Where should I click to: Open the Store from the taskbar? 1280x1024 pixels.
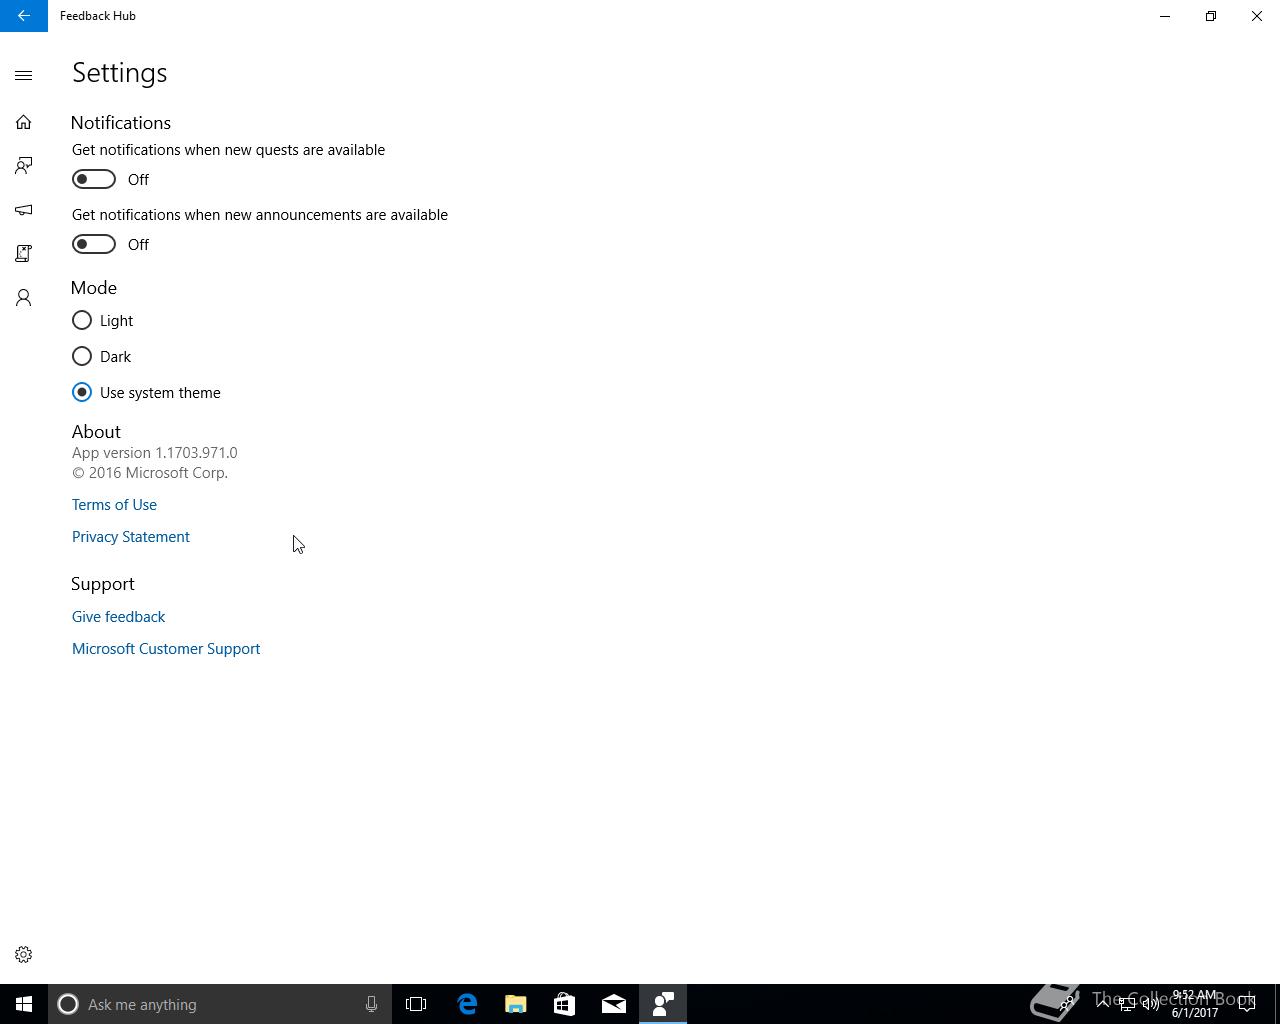(x=564, y=1004)
